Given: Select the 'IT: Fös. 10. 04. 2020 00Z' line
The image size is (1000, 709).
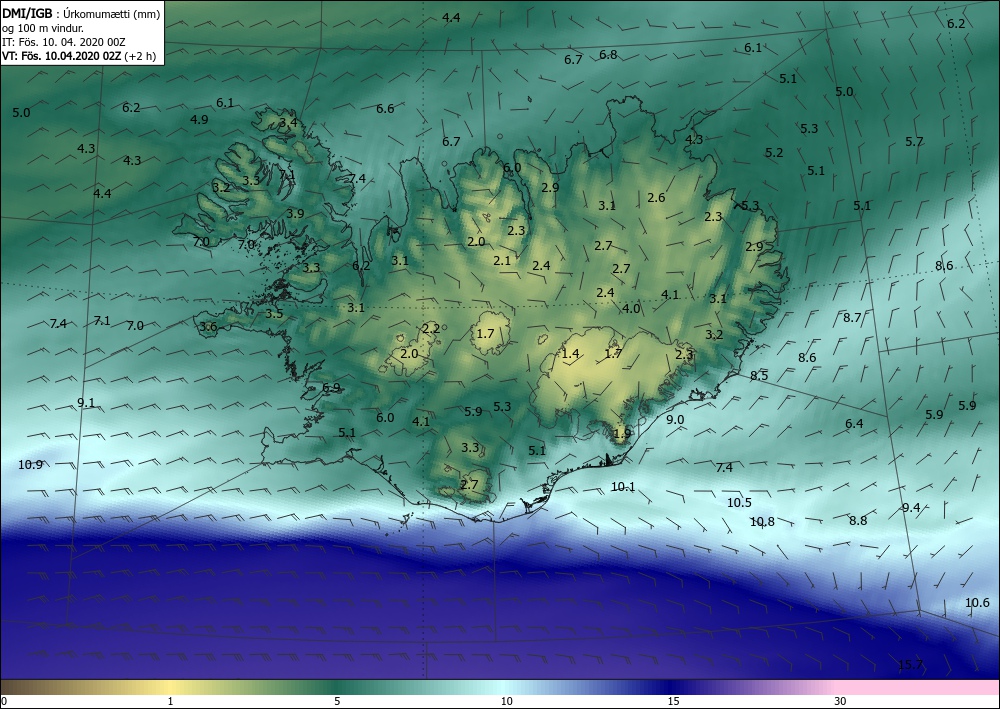Looking at the screenshot, I should 64,42.
